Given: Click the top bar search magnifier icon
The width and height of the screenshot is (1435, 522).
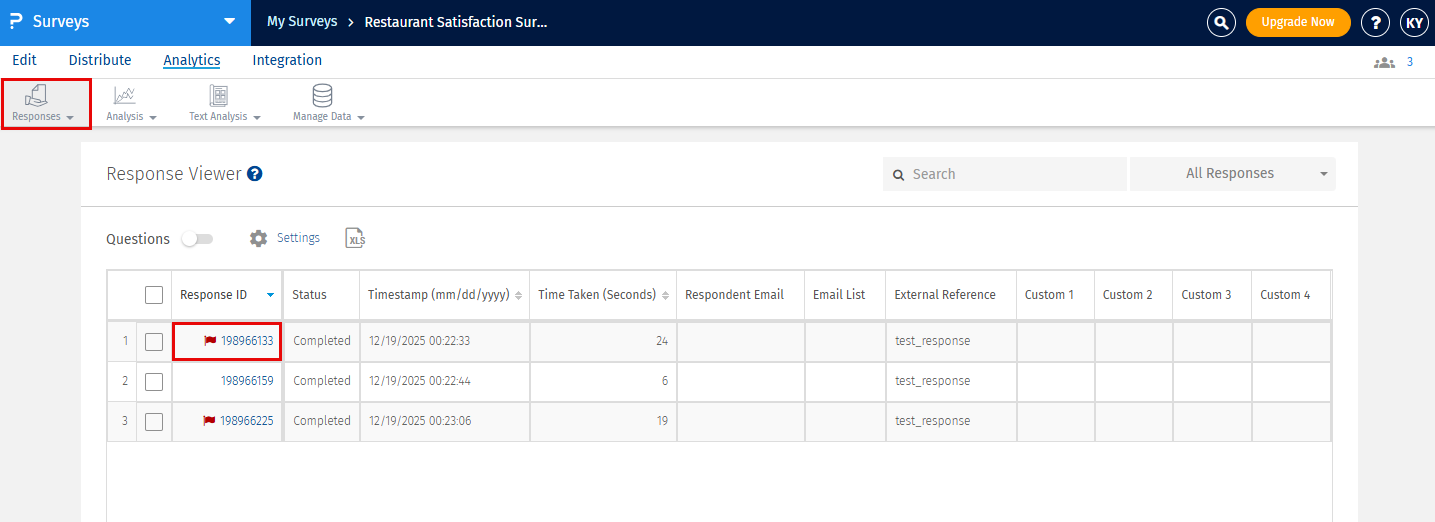Looking at the screenshot, I should coord(1221,22).
